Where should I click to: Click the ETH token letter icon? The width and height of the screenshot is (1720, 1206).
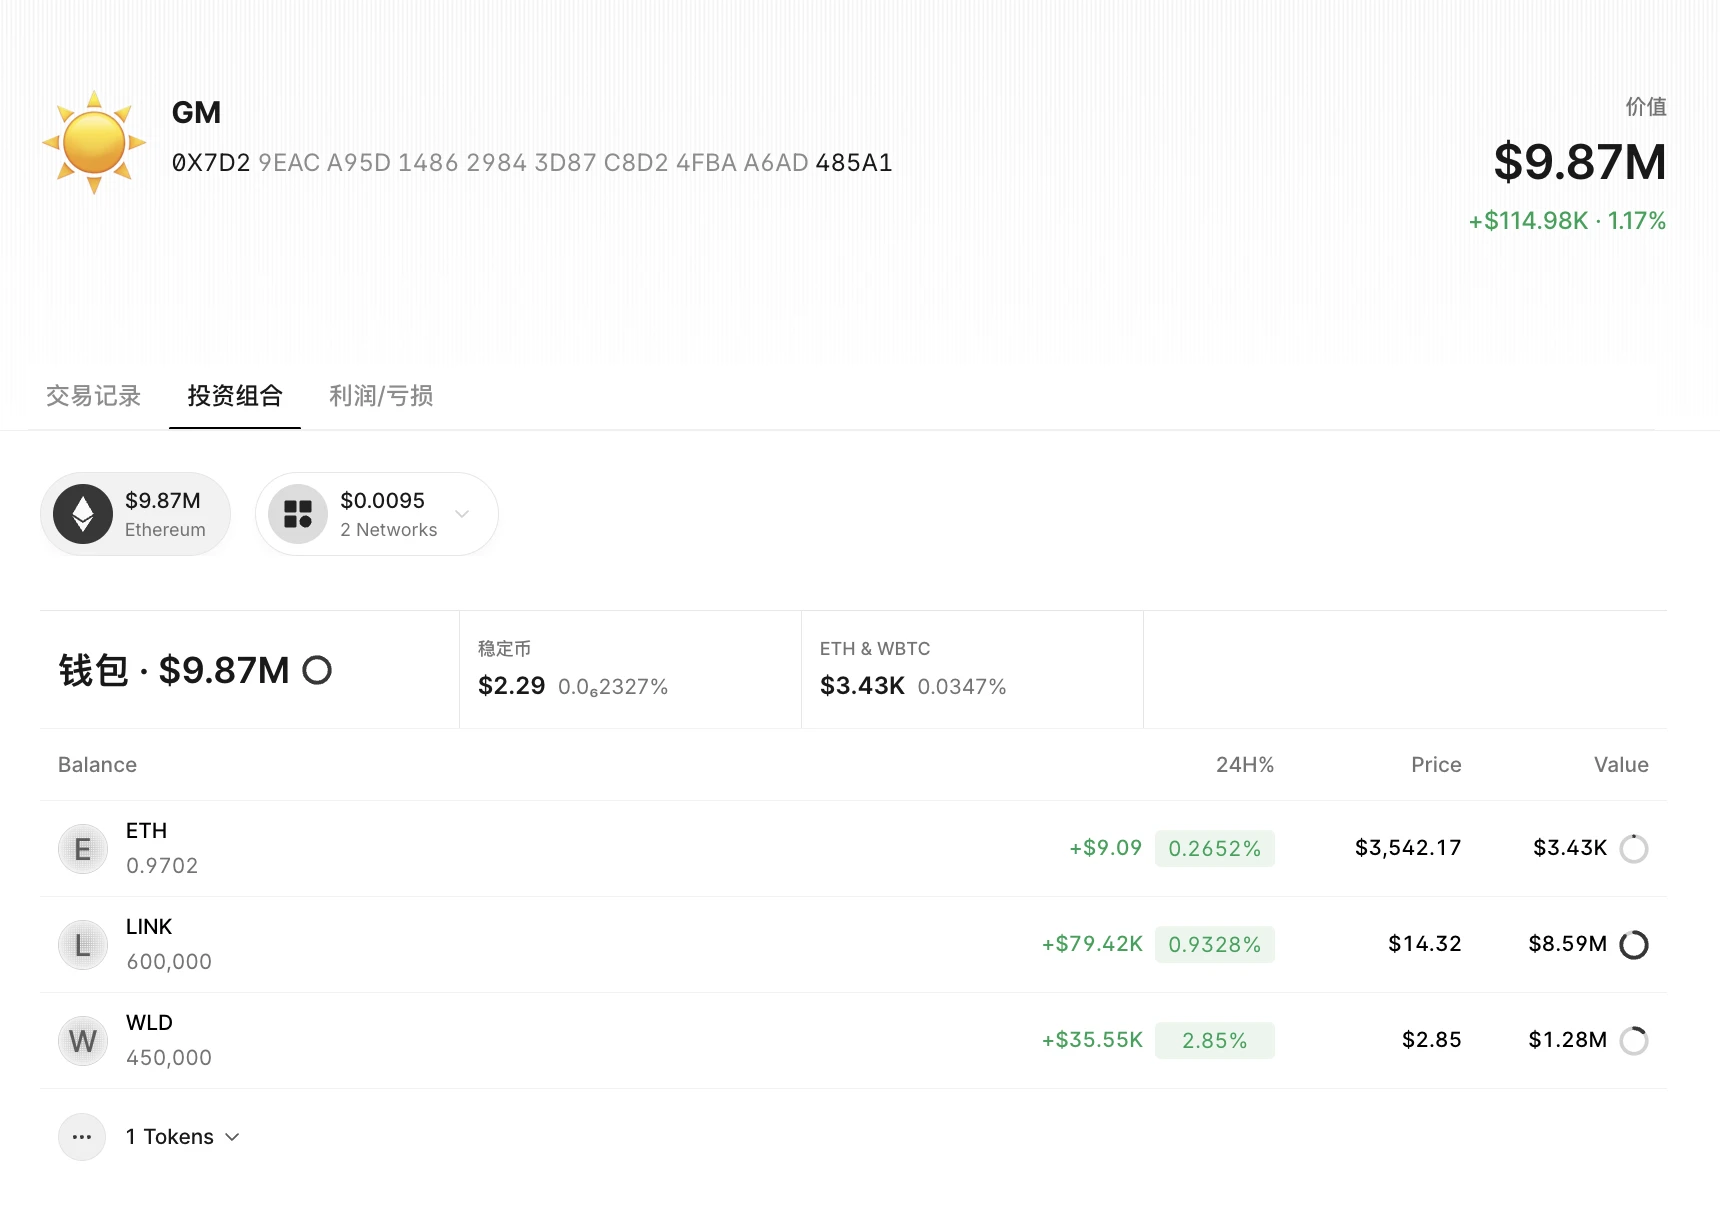(x=83, y=849)
